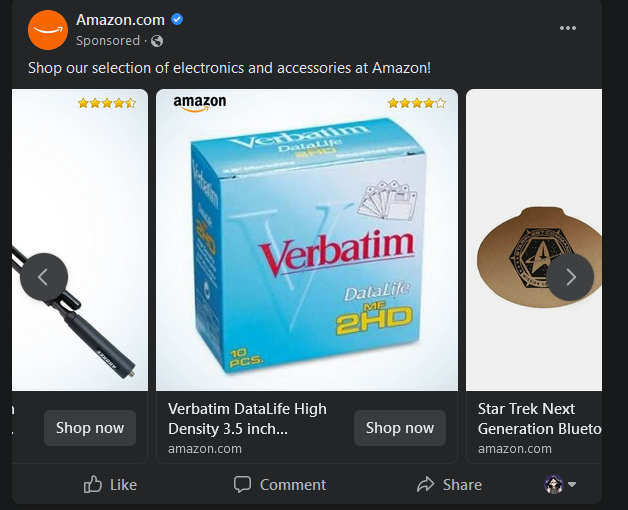Open the profile switcher dropdown
The image size is (628, 510).
click(561, 485)
